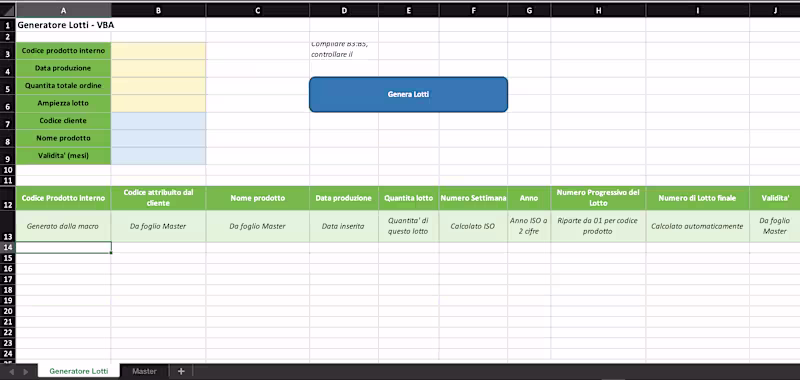Select column E header

(409, 10)
